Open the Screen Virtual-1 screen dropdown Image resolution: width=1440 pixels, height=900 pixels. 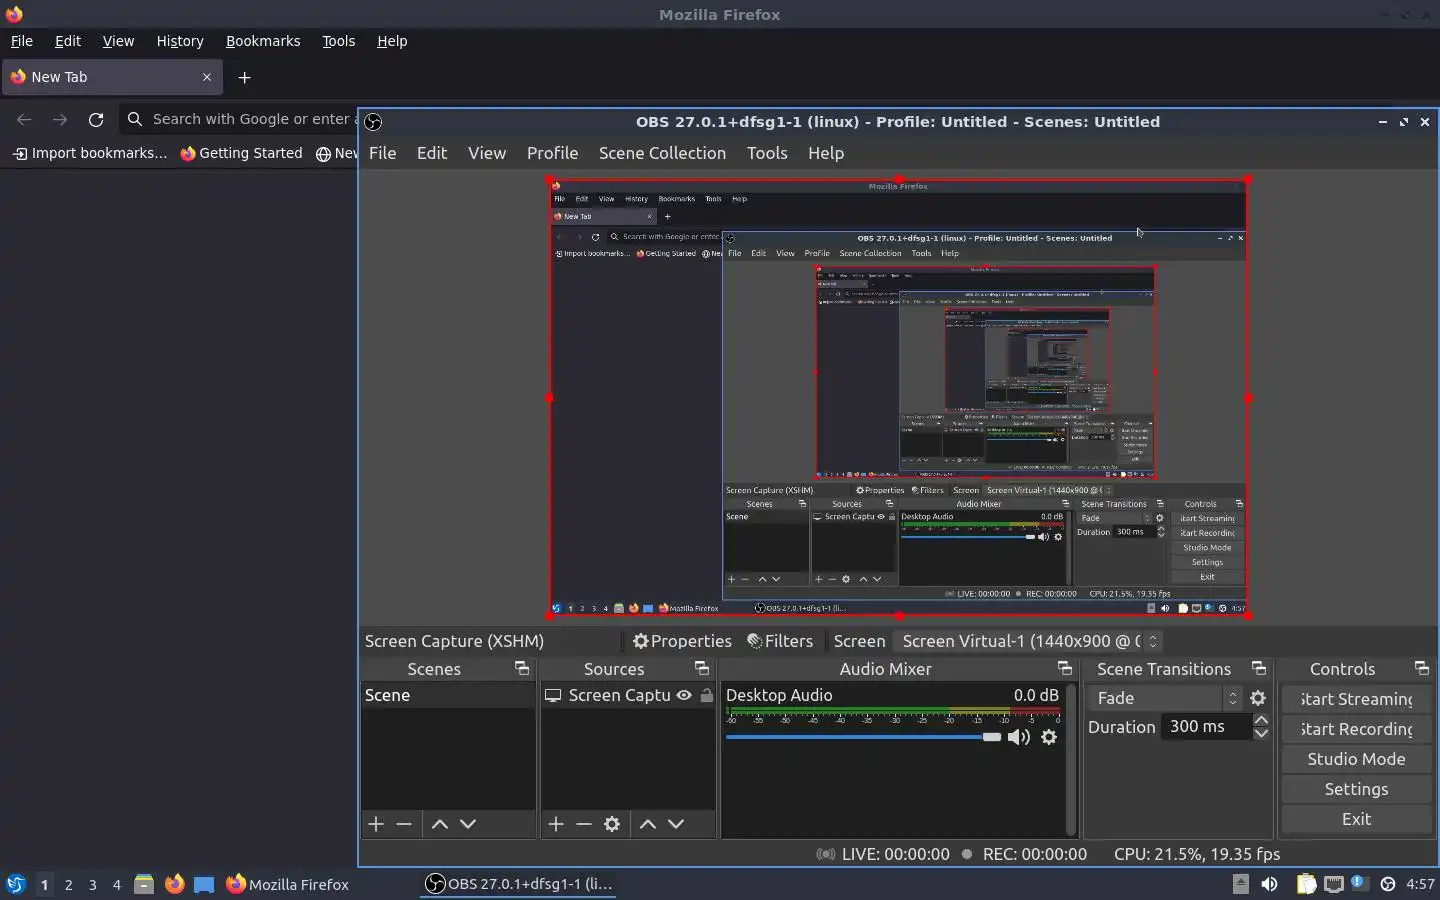[1027, 641]
